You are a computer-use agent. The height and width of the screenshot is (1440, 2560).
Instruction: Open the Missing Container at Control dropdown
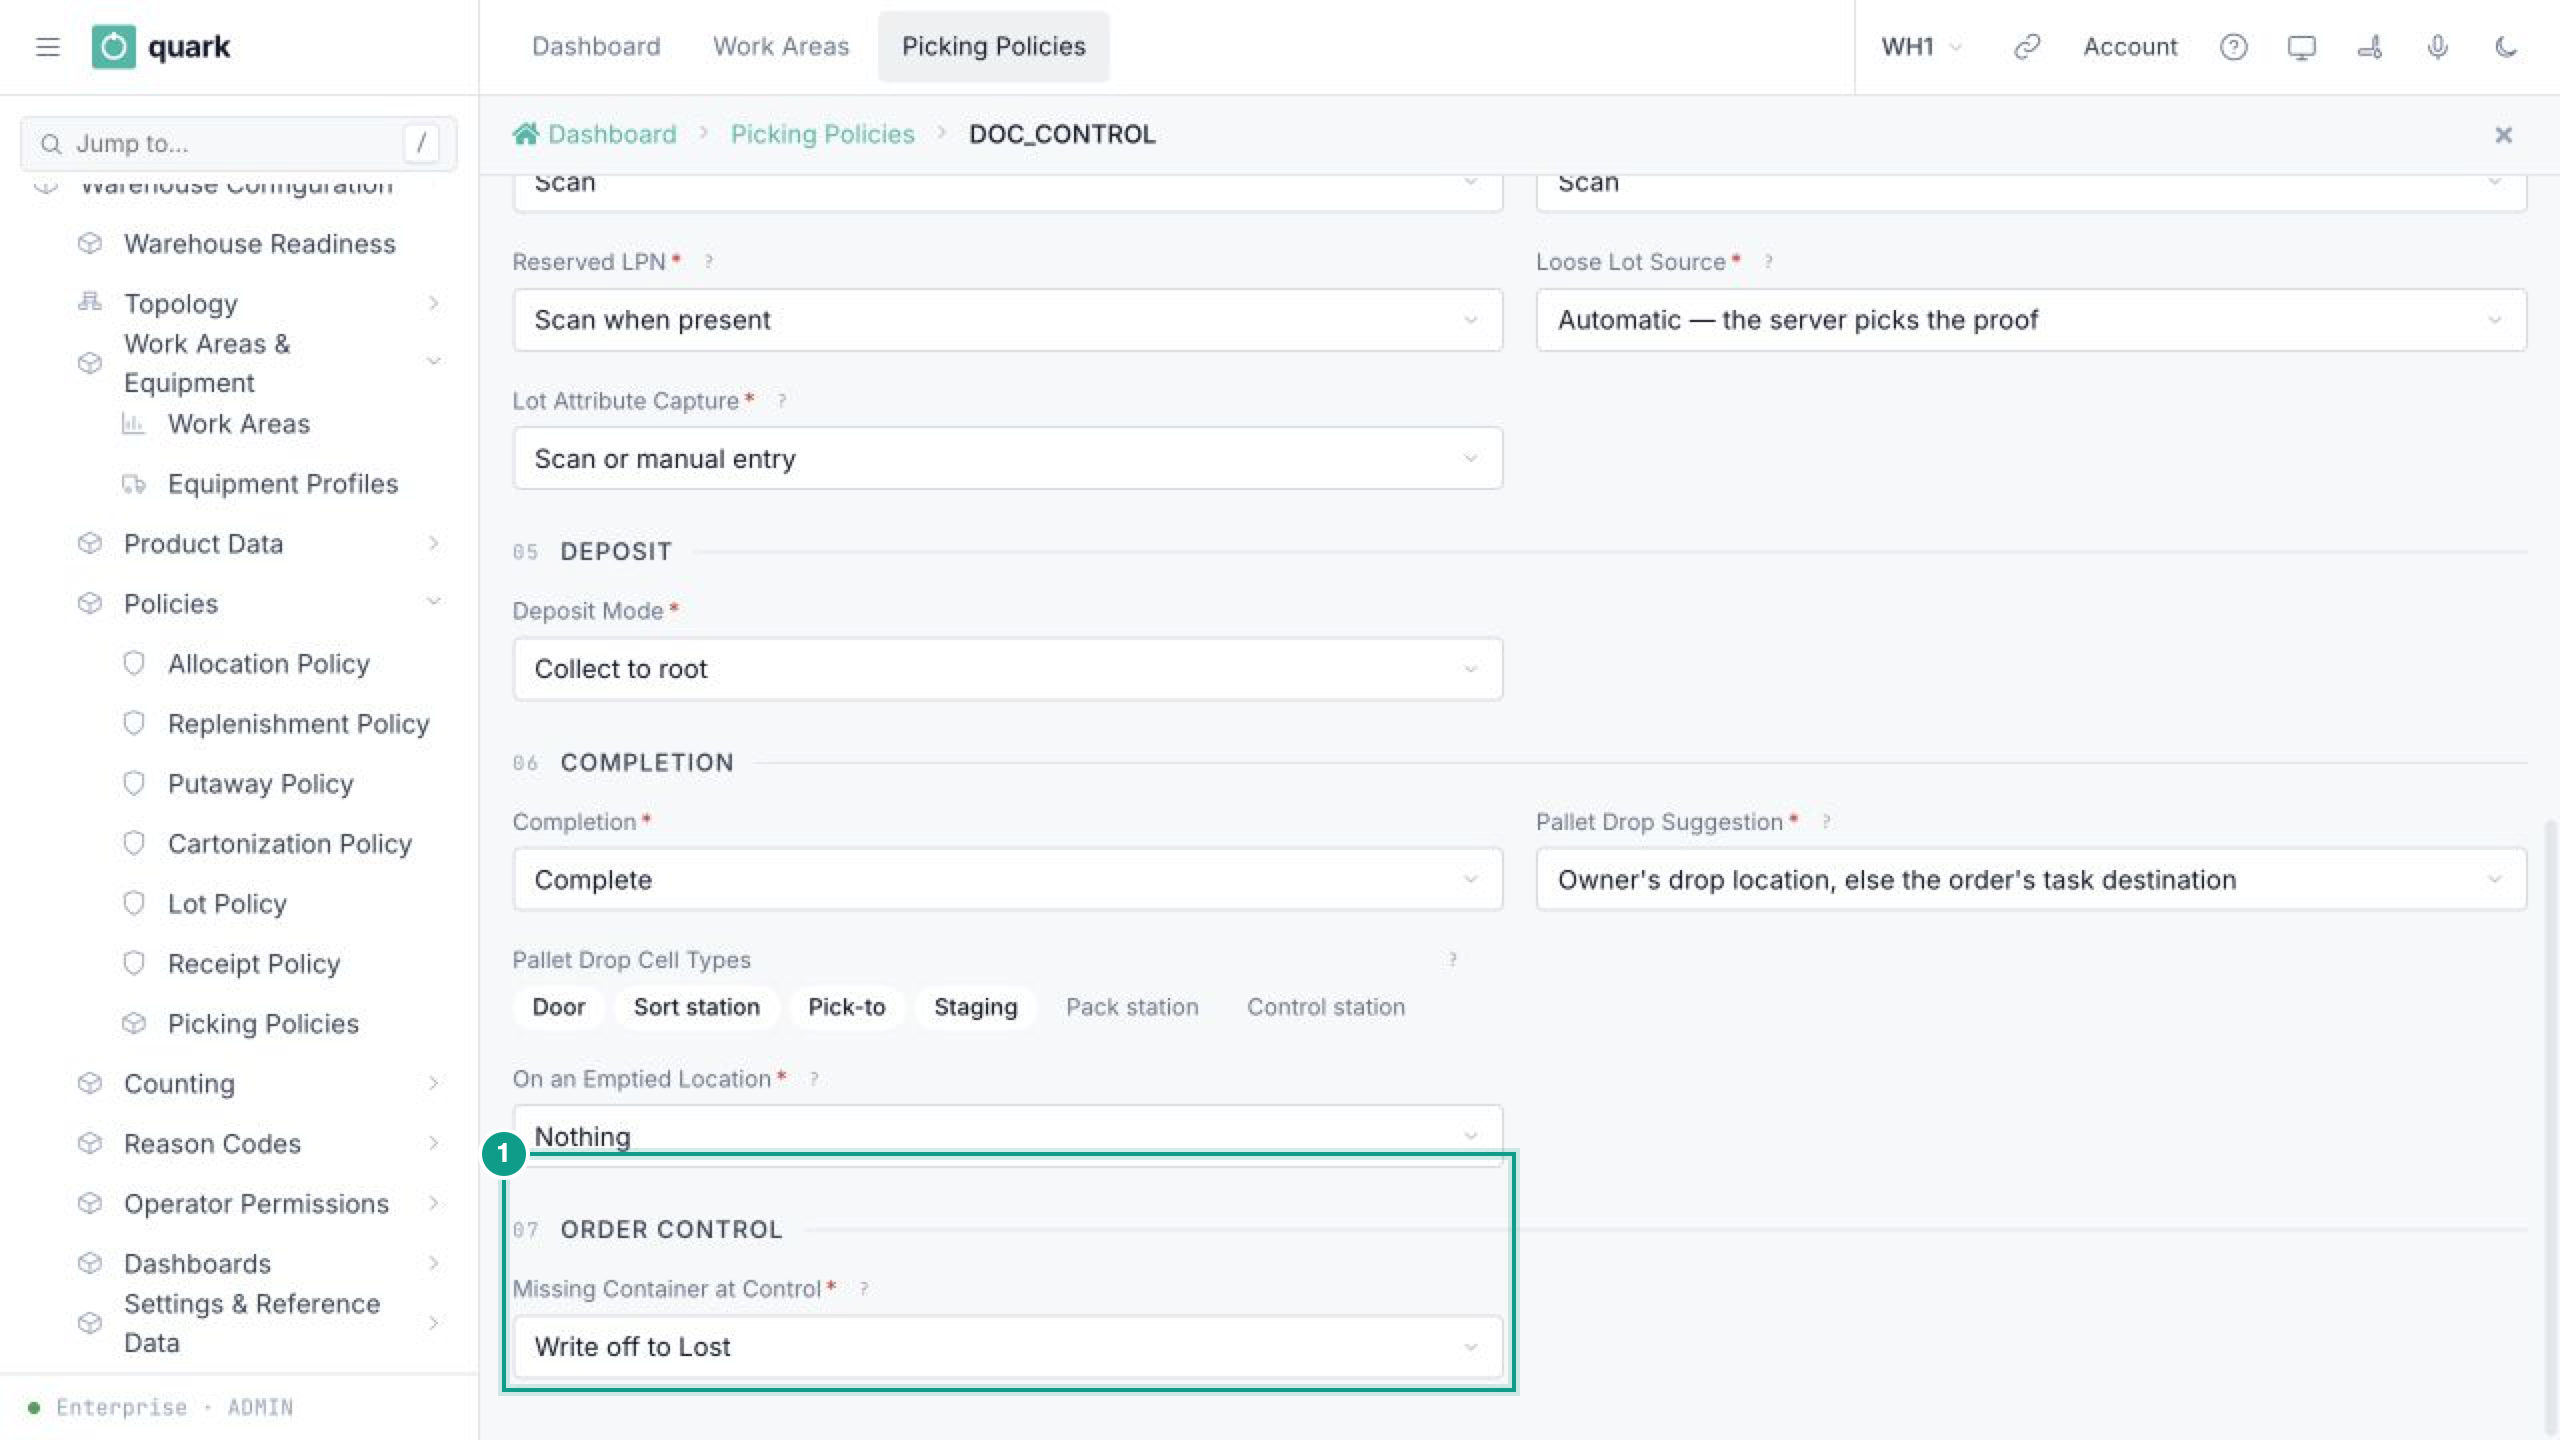click(x=1007, y=1347)
